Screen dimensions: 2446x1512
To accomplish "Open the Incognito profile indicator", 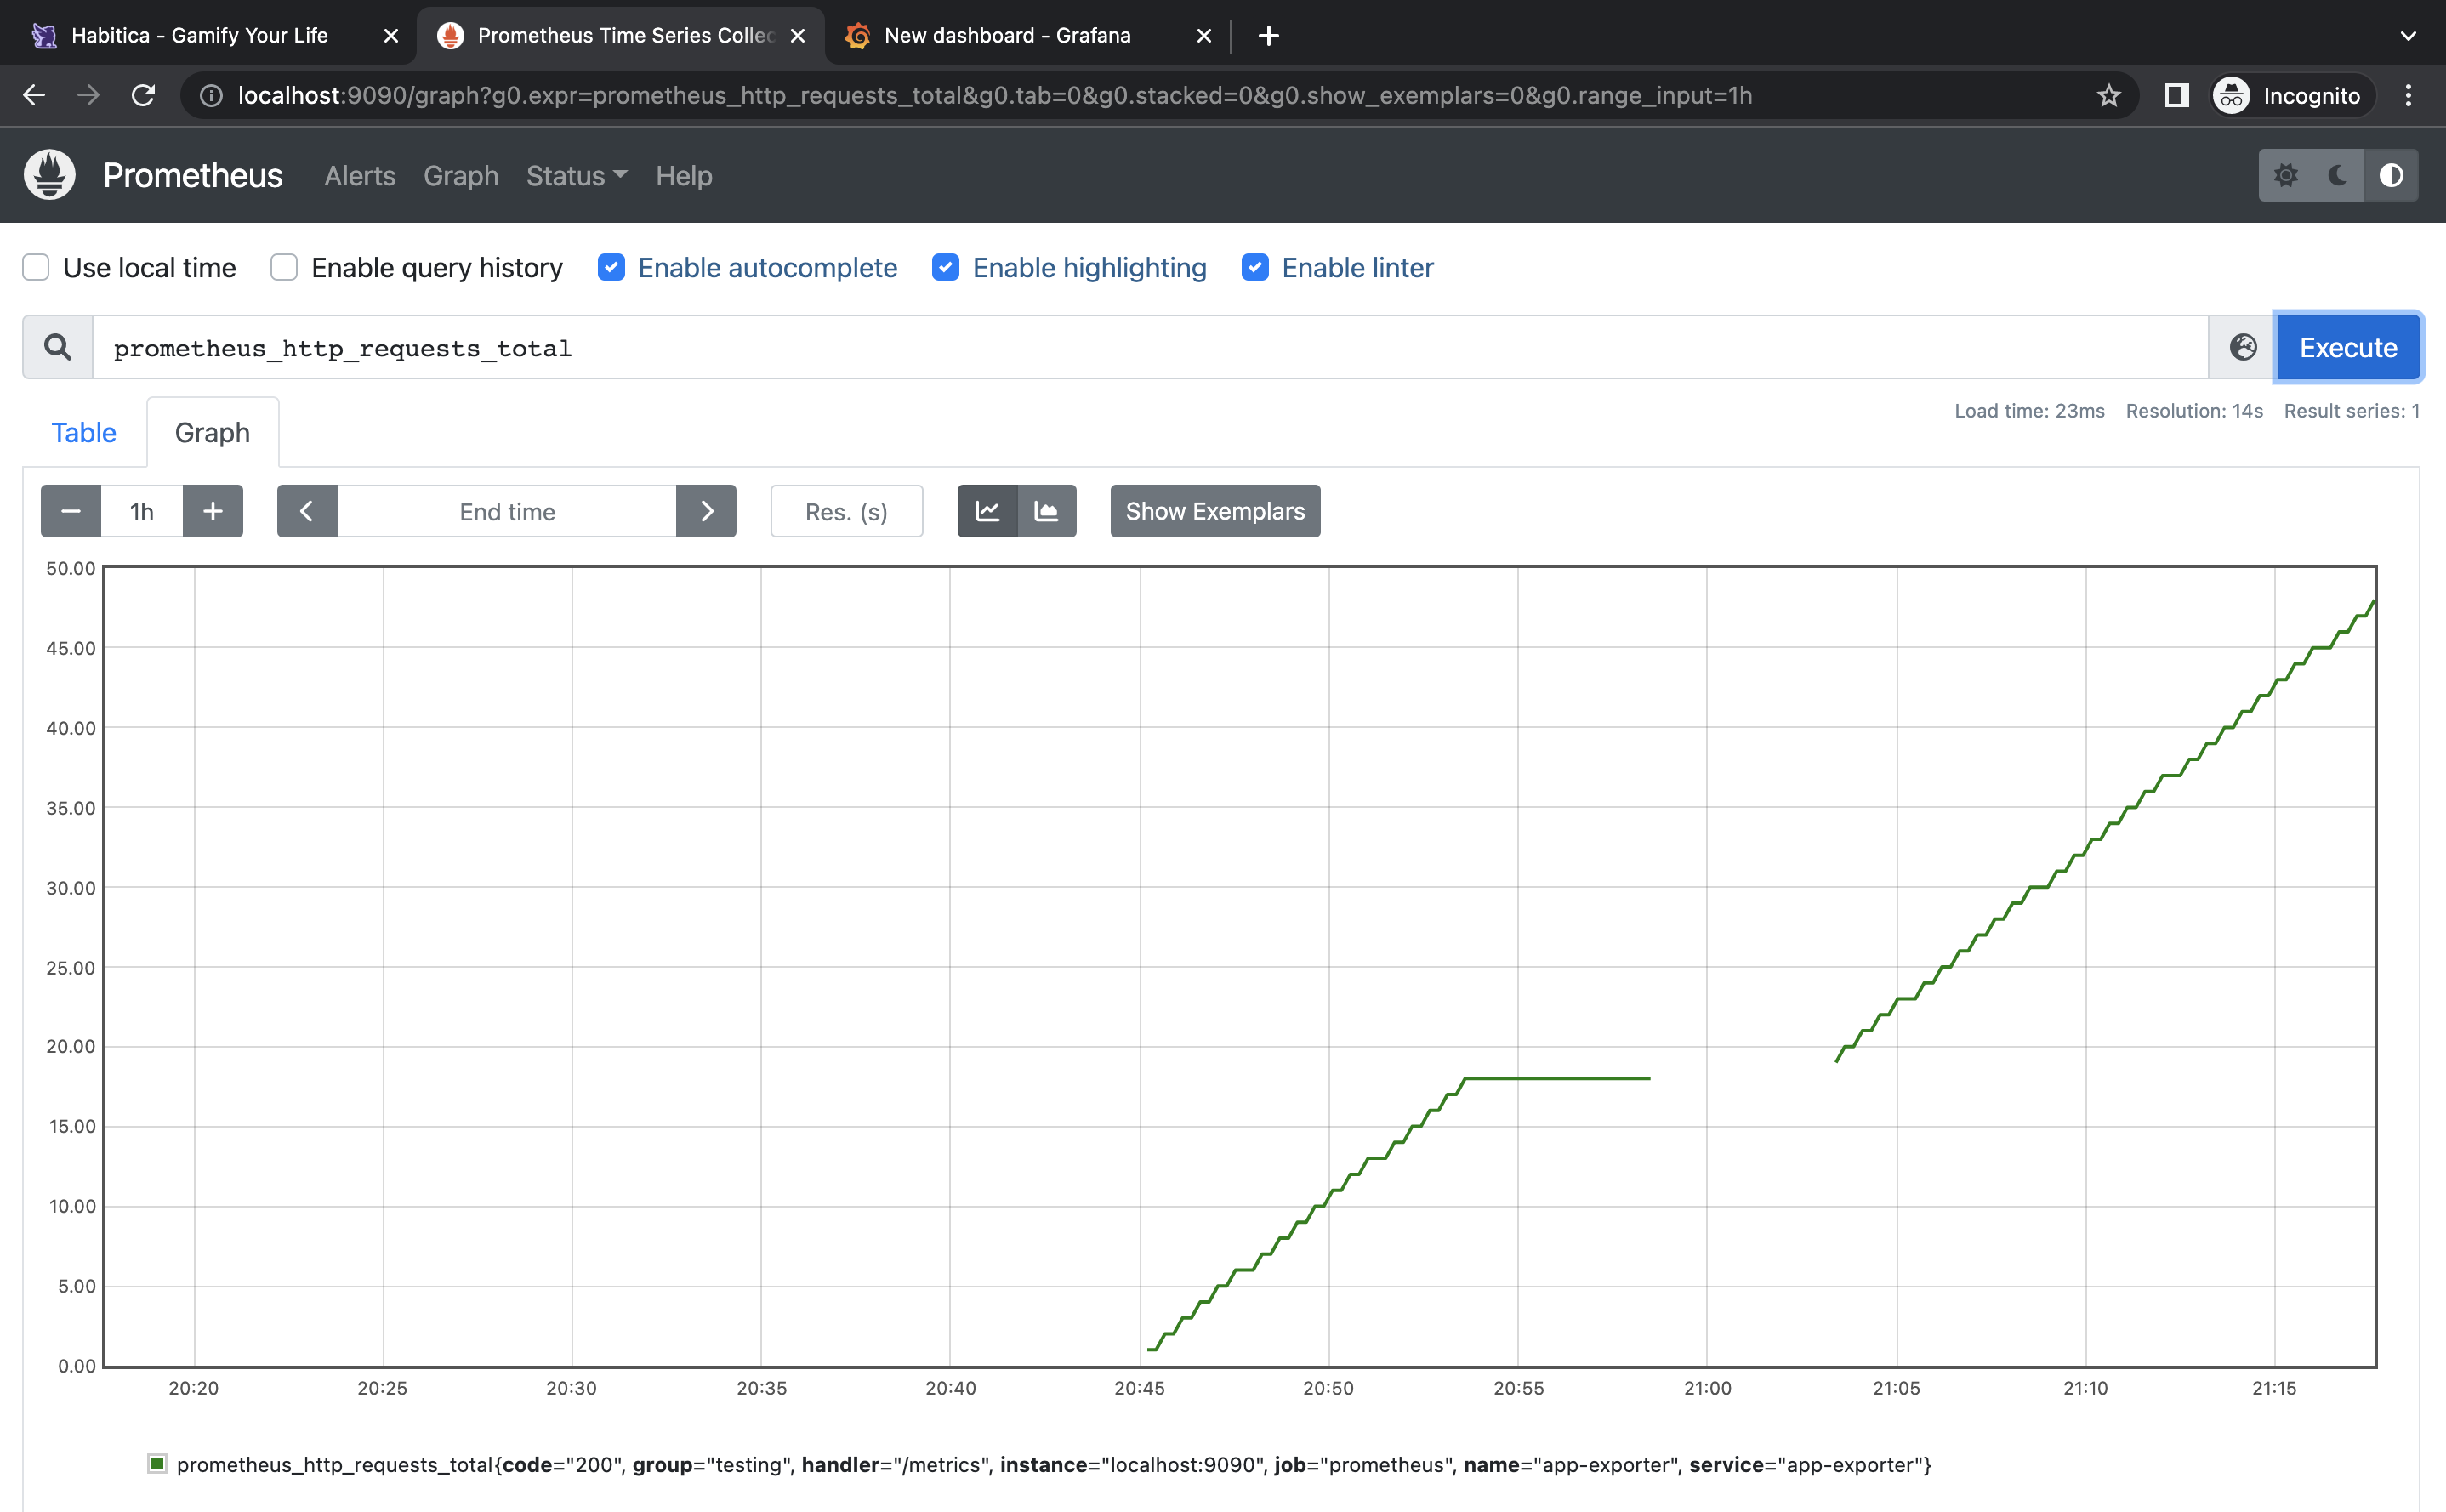I will click(x=2292, y=95).
